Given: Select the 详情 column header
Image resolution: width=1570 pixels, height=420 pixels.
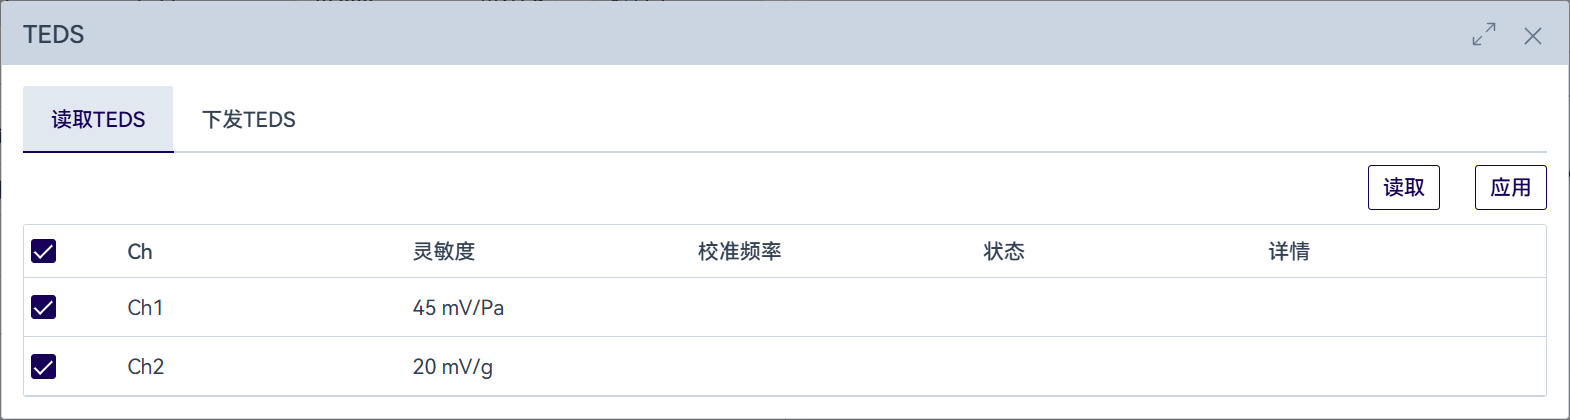Looking at the screenshot, I should 1289,252.
